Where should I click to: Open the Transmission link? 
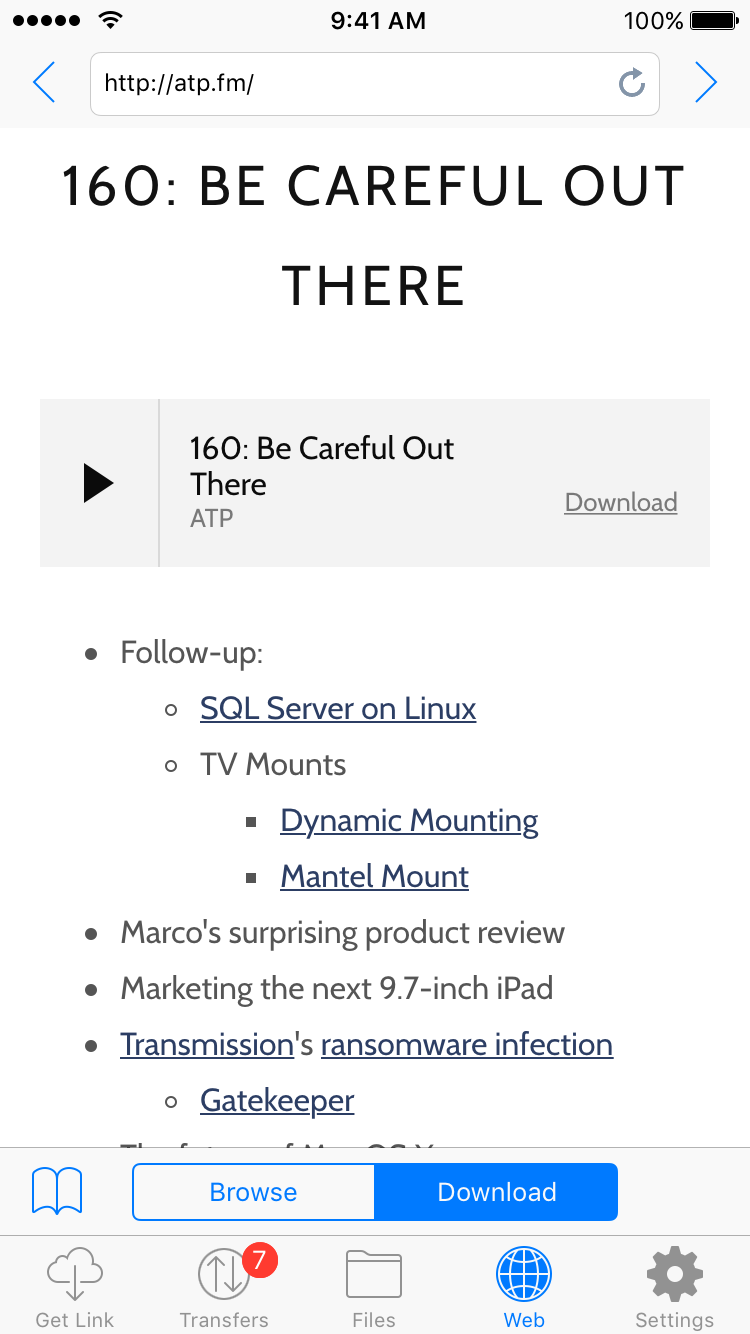point(206,1045)
